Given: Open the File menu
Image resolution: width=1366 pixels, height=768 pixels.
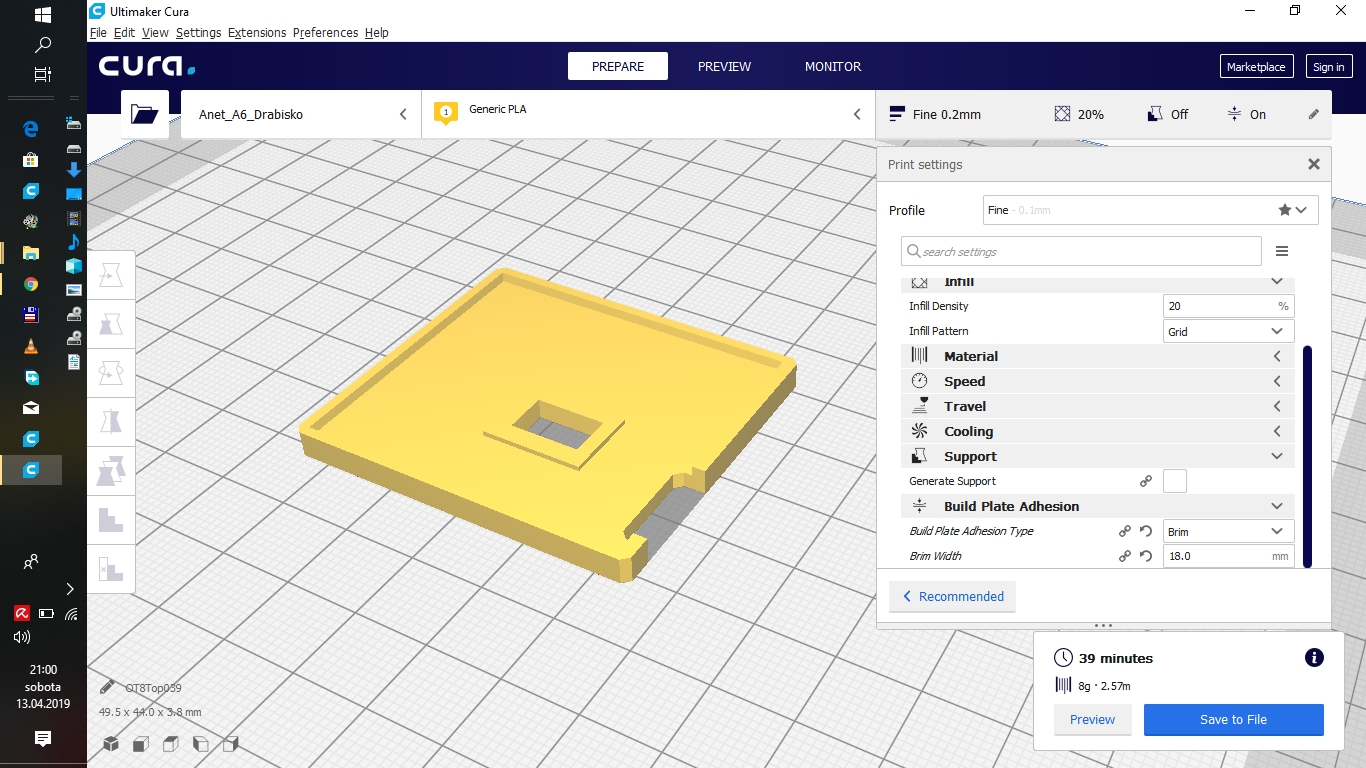Looking at the screenshot, I should point(98,32).
